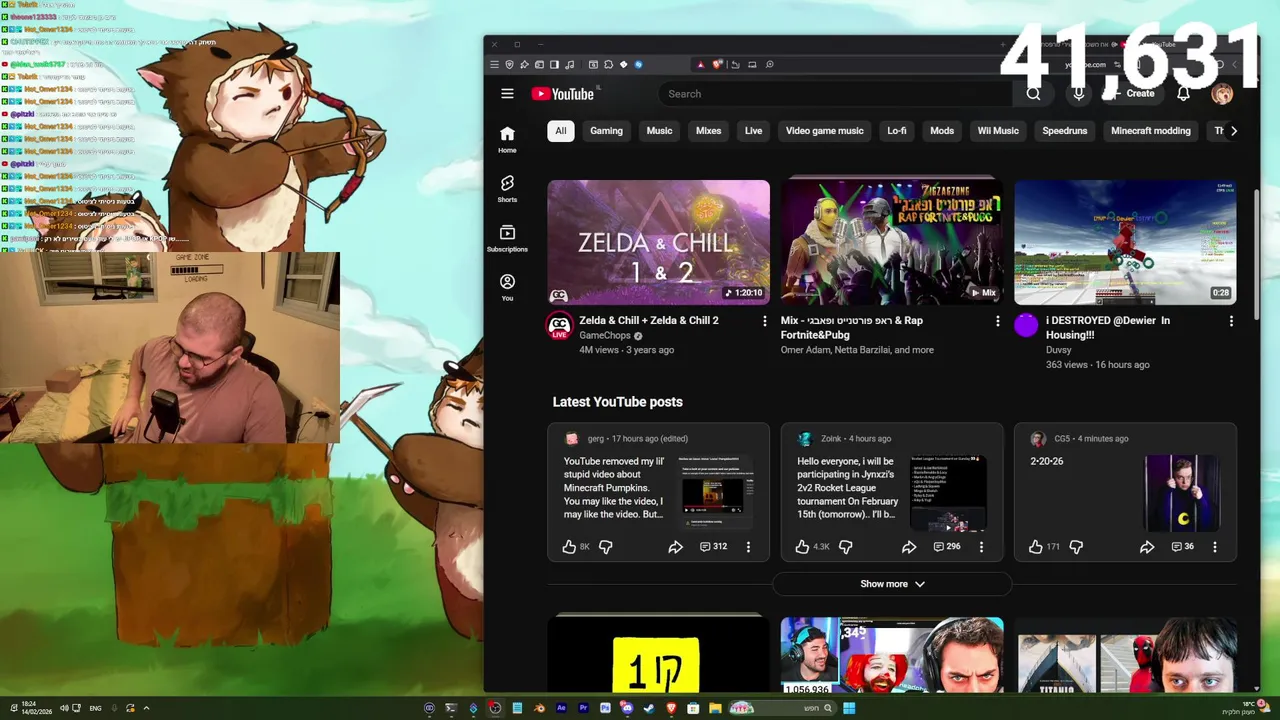Viewport: 1280px width, 720px height.
Task: Start voice search with microphone icon
Action: coord(1078,94)
